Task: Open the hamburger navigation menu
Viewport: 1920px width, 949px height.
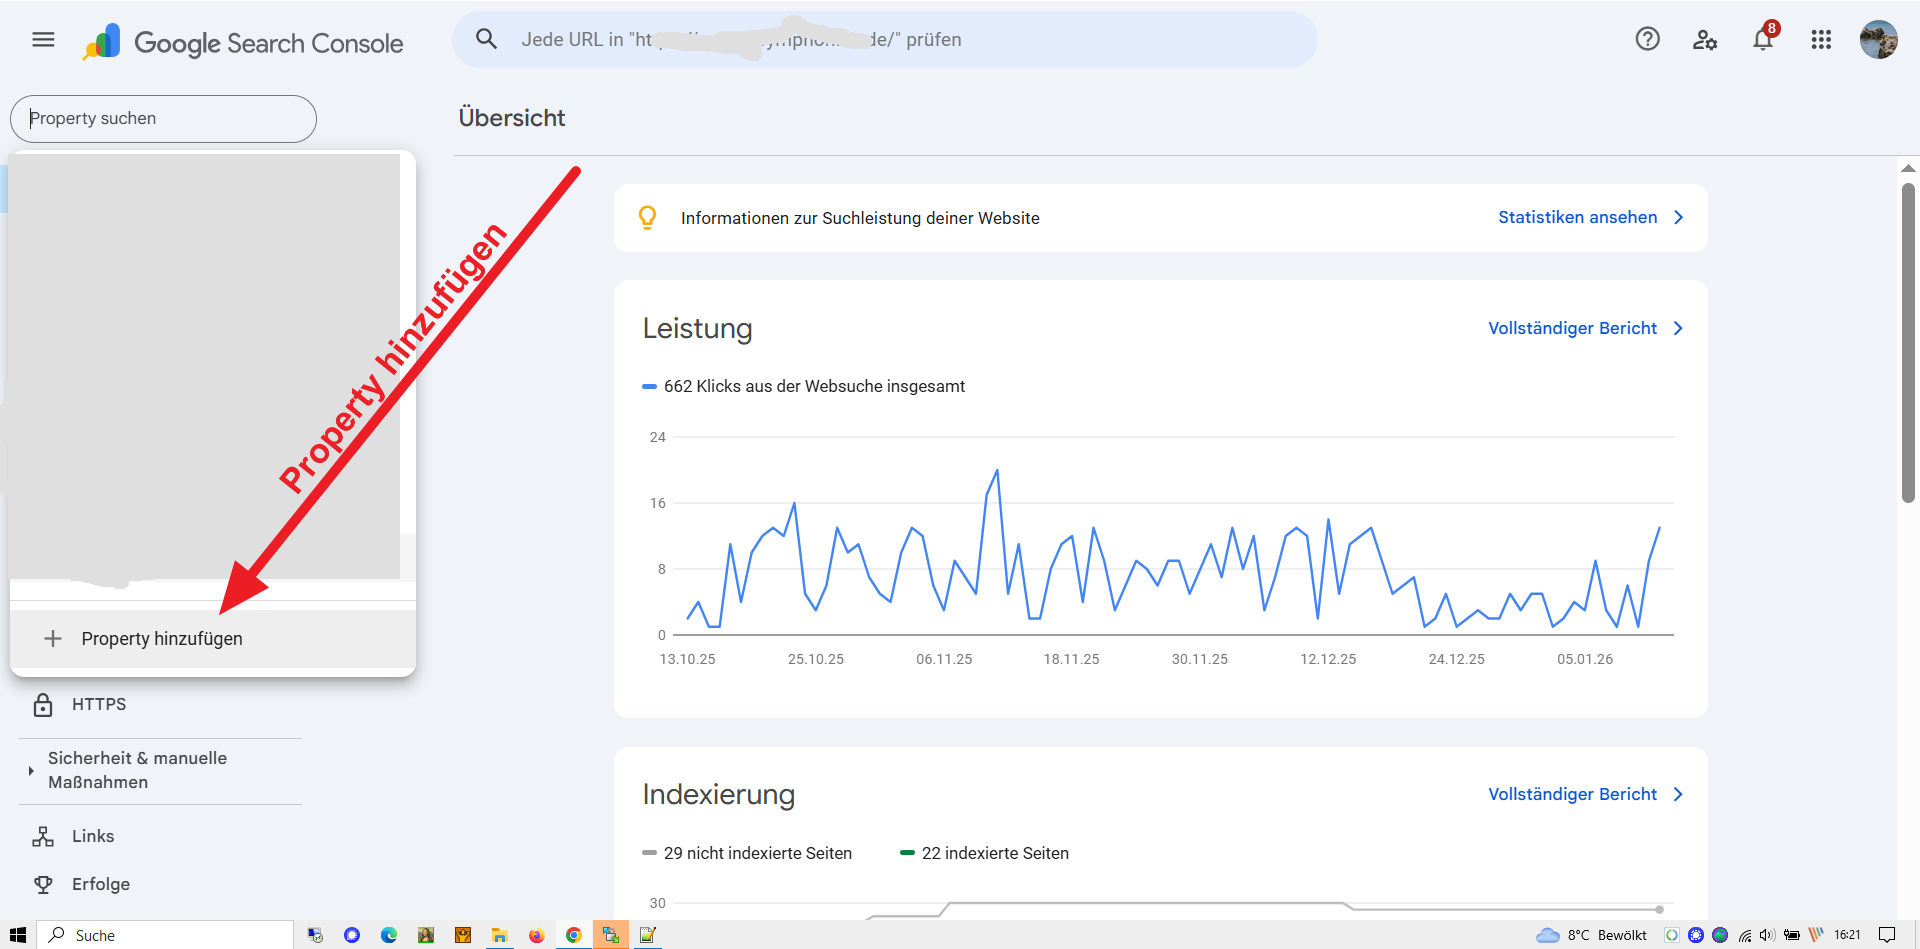Action: tap(43, 40)
